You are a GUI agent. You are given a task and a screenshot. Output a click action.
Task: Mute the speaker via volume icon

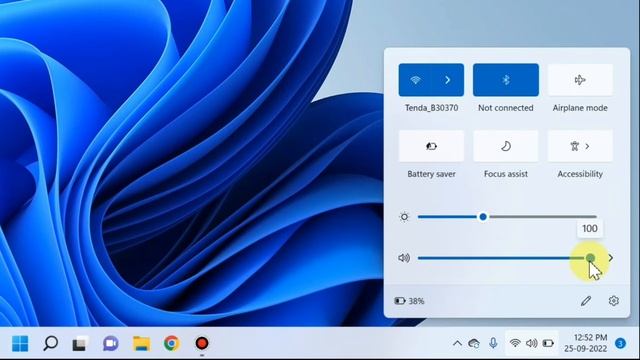(404, 258)
